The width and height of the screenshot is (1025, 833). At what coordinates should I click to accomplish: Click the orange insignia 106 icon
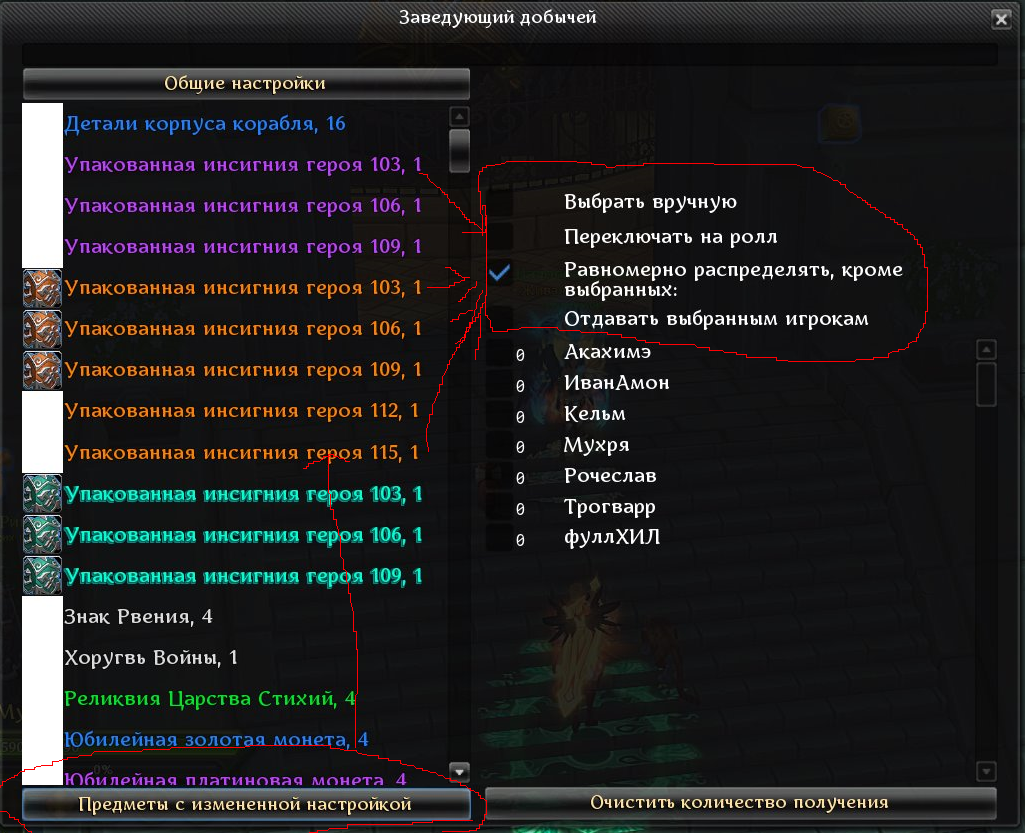click(x=42, y=329)
